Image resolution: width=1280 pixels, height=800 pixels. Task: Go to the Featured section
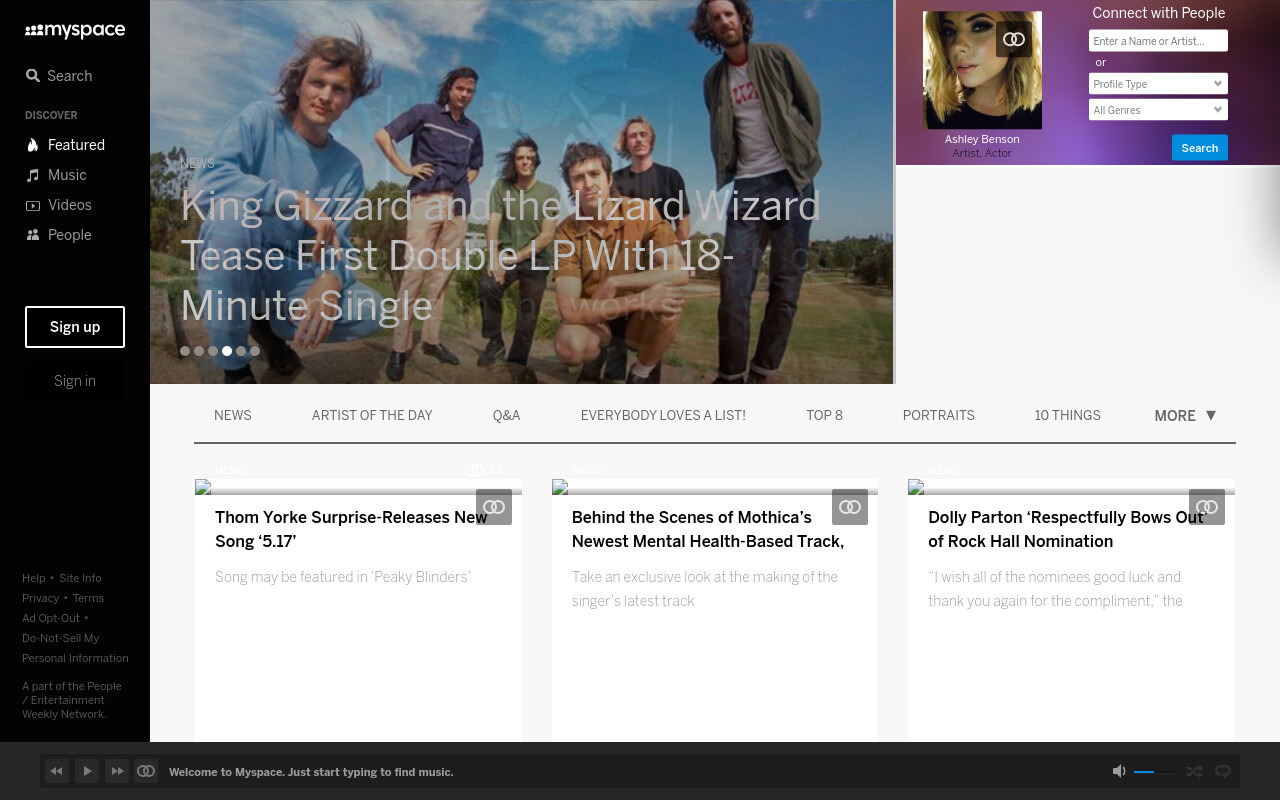65,145
